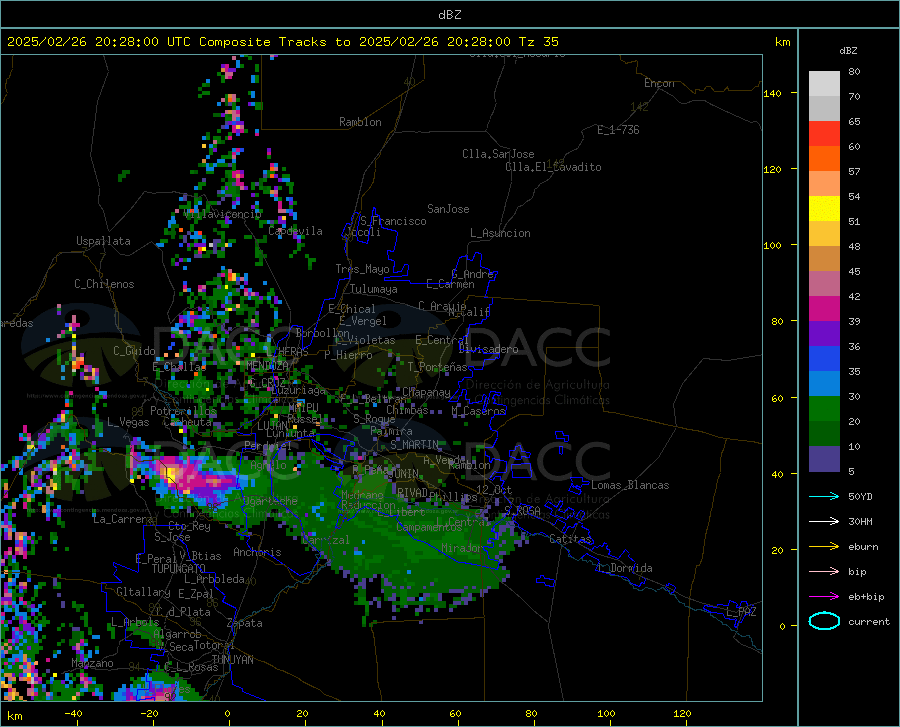Click the C_Chilenos label
The image size is (900, 727).
pos(104,284)
